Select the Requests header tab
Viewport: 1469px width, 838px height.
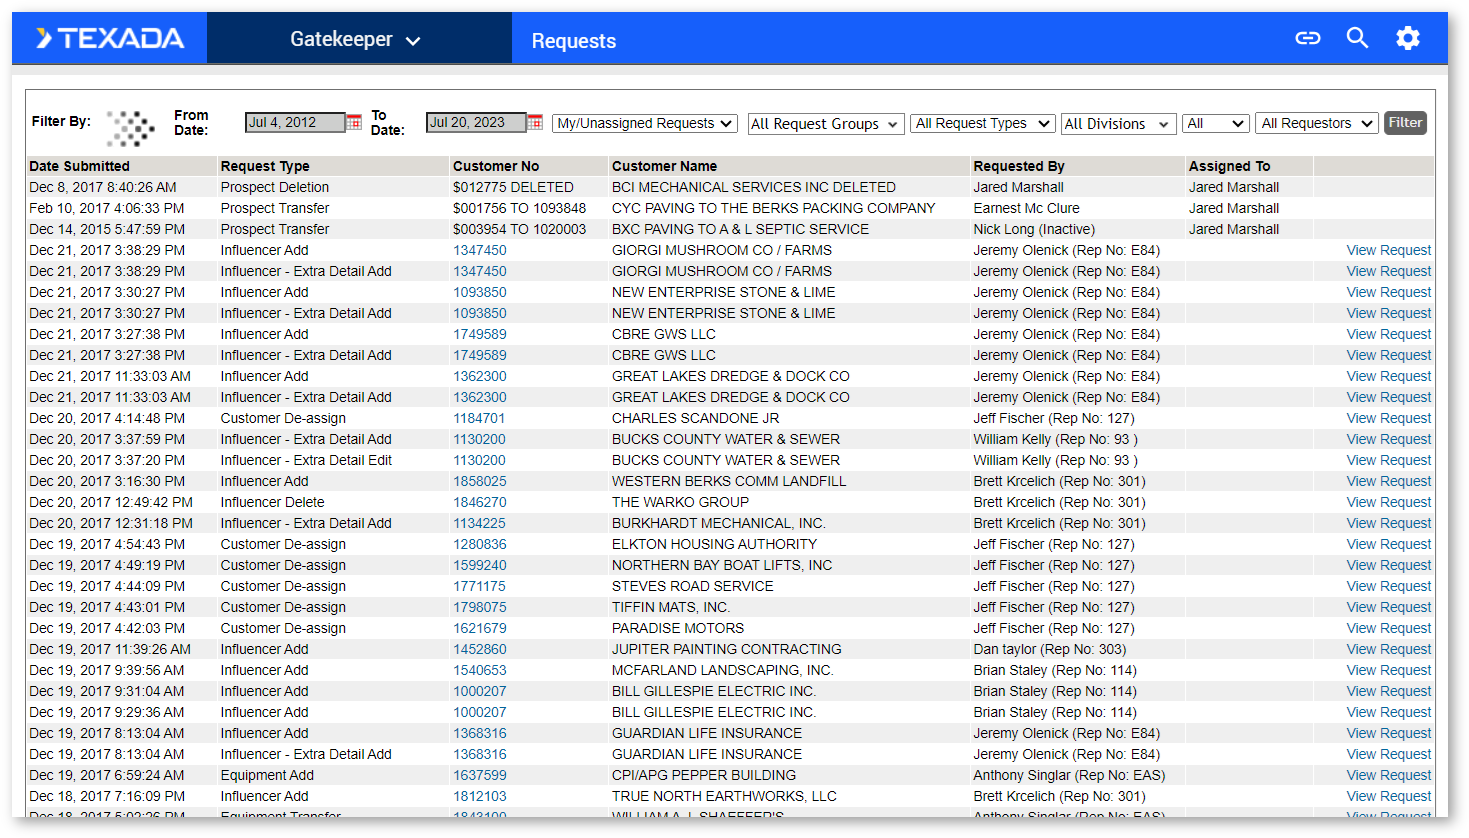click(x=574, y=41)
